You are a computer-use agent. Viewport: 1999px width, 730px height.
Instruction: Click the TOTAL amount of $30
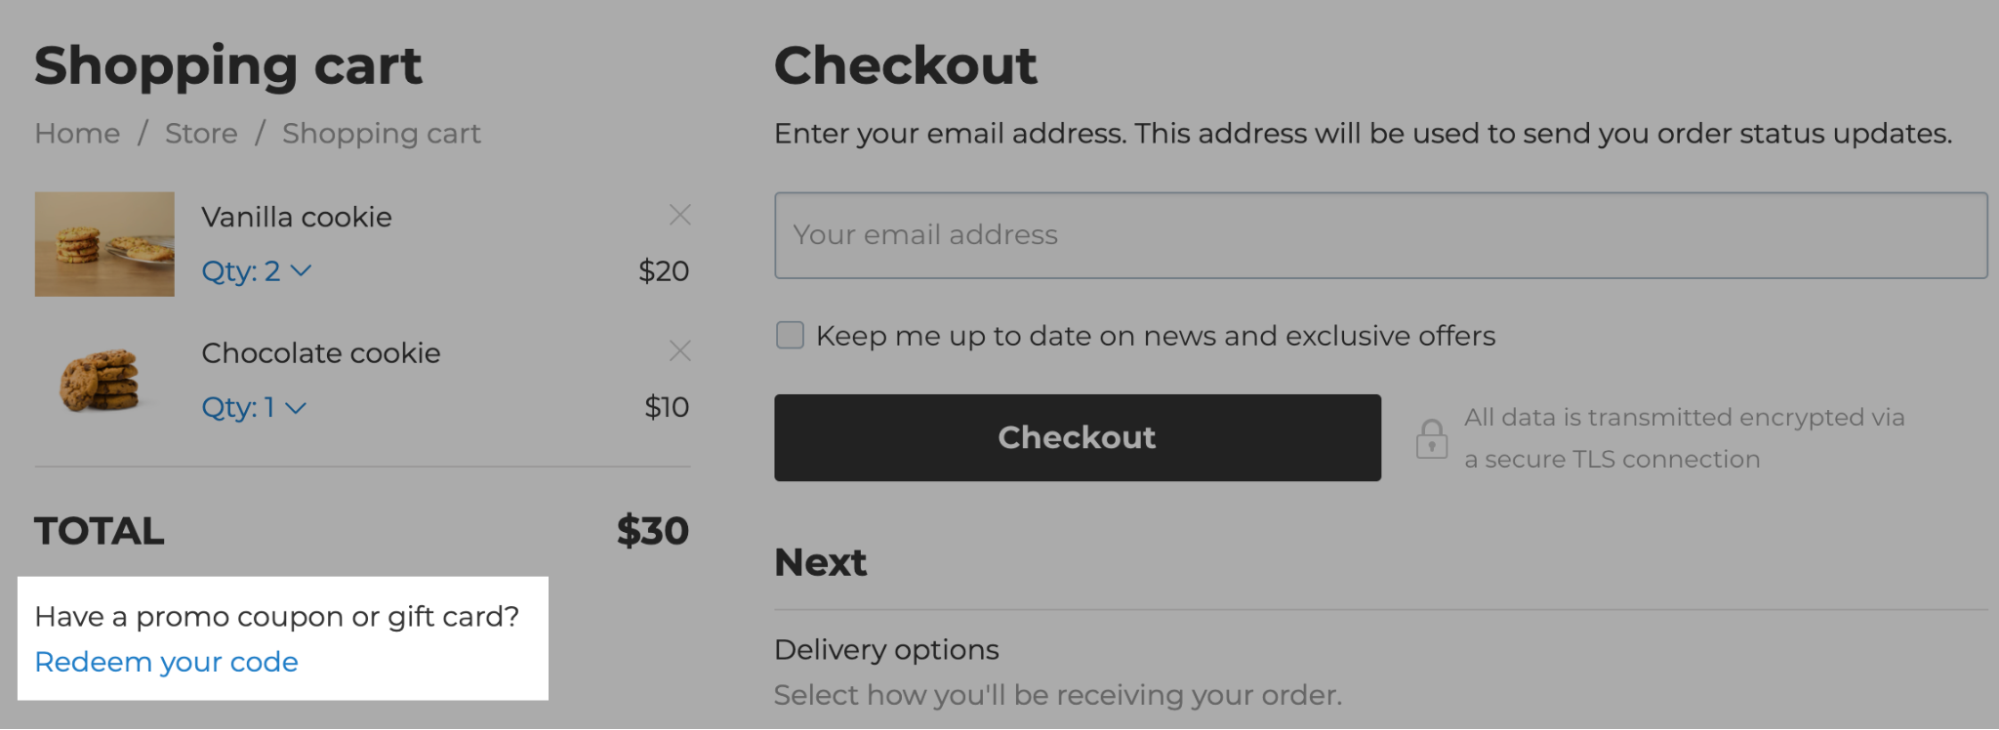coord(652,531)
